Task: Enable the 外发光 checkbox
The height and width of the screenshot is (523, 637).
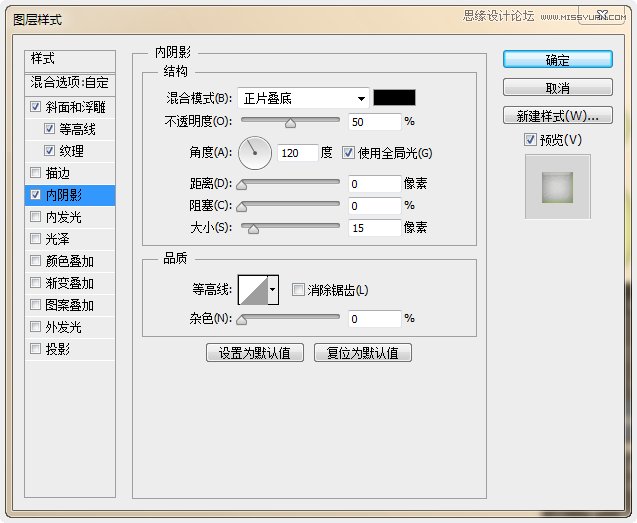Action: coord(36,326)
